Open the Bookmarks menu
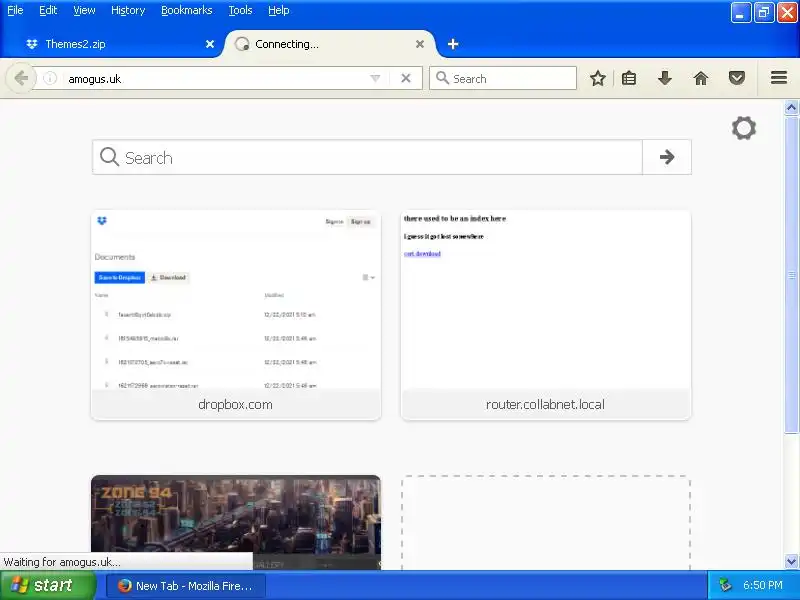Screen dimensions: 800x600 coord(186,10)
